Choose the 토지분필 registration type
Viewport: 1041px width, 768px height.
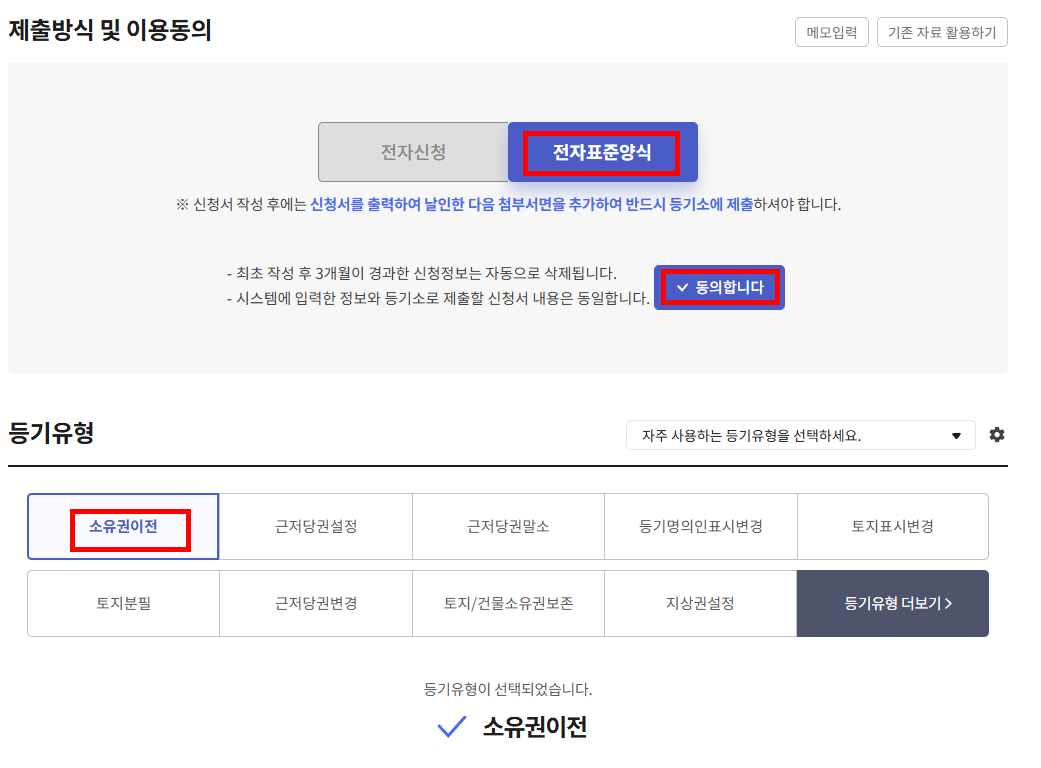pos(123,603)
